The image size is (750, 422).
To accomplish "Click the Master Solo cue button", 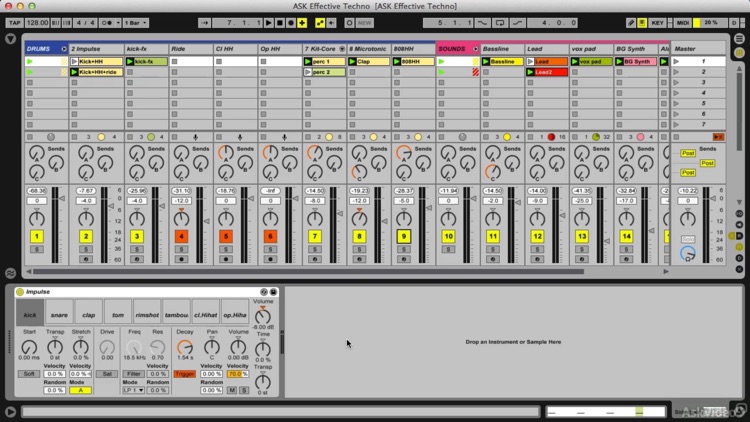I will (x=688, y=239).
